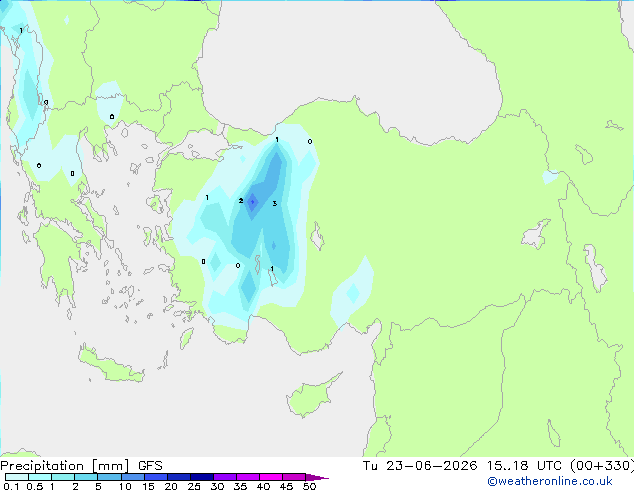Open the weatheronline.co.uk link

click(x=550, y=481)
